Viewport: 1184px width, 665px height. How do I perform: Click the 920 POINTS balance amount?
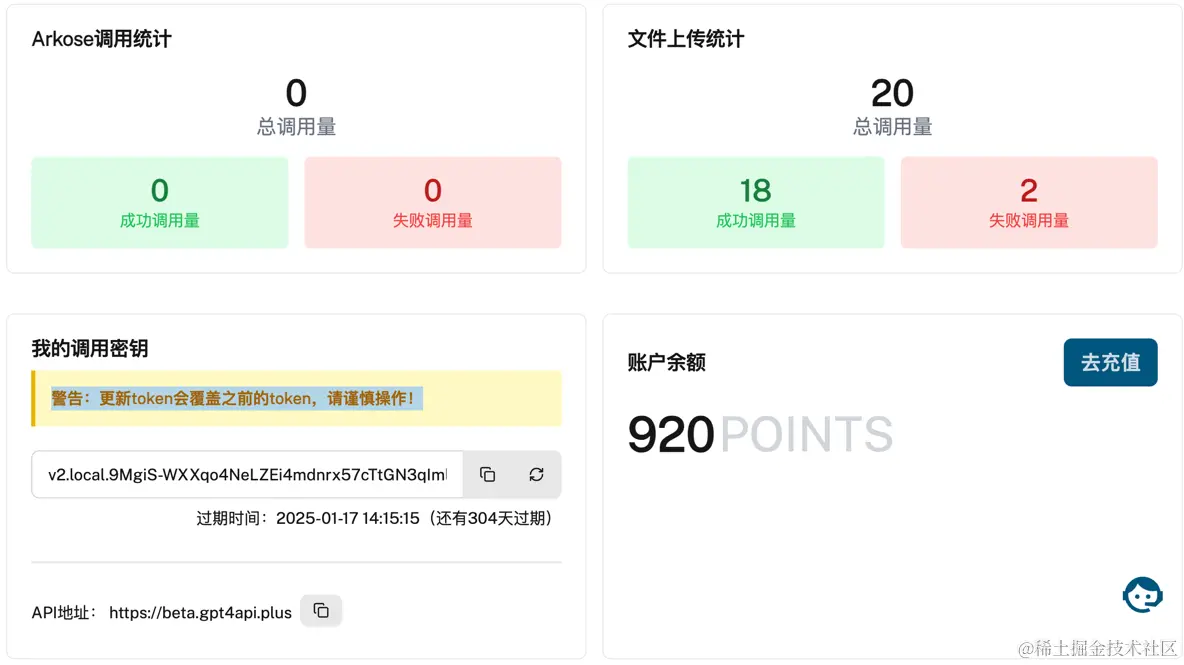click(760, 435)
